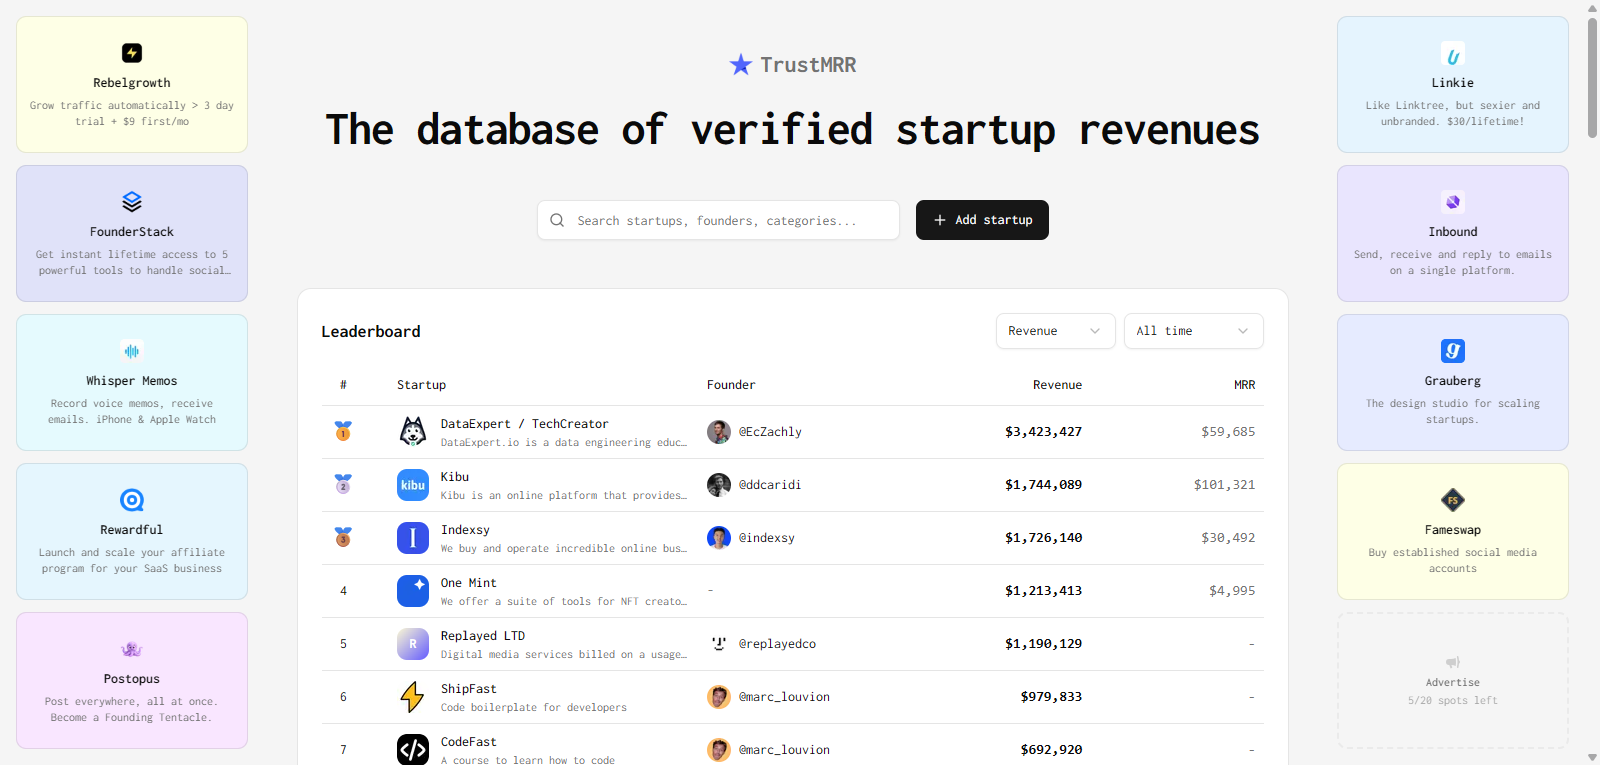The width and height of the screenshot is (1600, 765).
Task: Click the Revenue column header
Action: click(x=1057, y=385)
